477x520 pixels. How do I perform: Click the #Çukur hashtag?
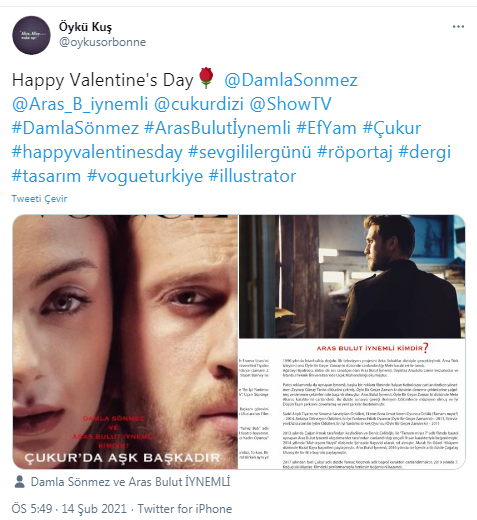(x=392, y=128)
